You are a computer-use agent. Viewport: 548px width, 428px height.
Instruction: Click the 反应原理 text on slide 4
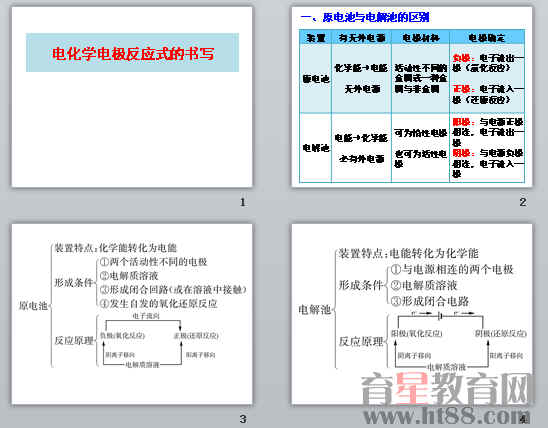[361, 341]
